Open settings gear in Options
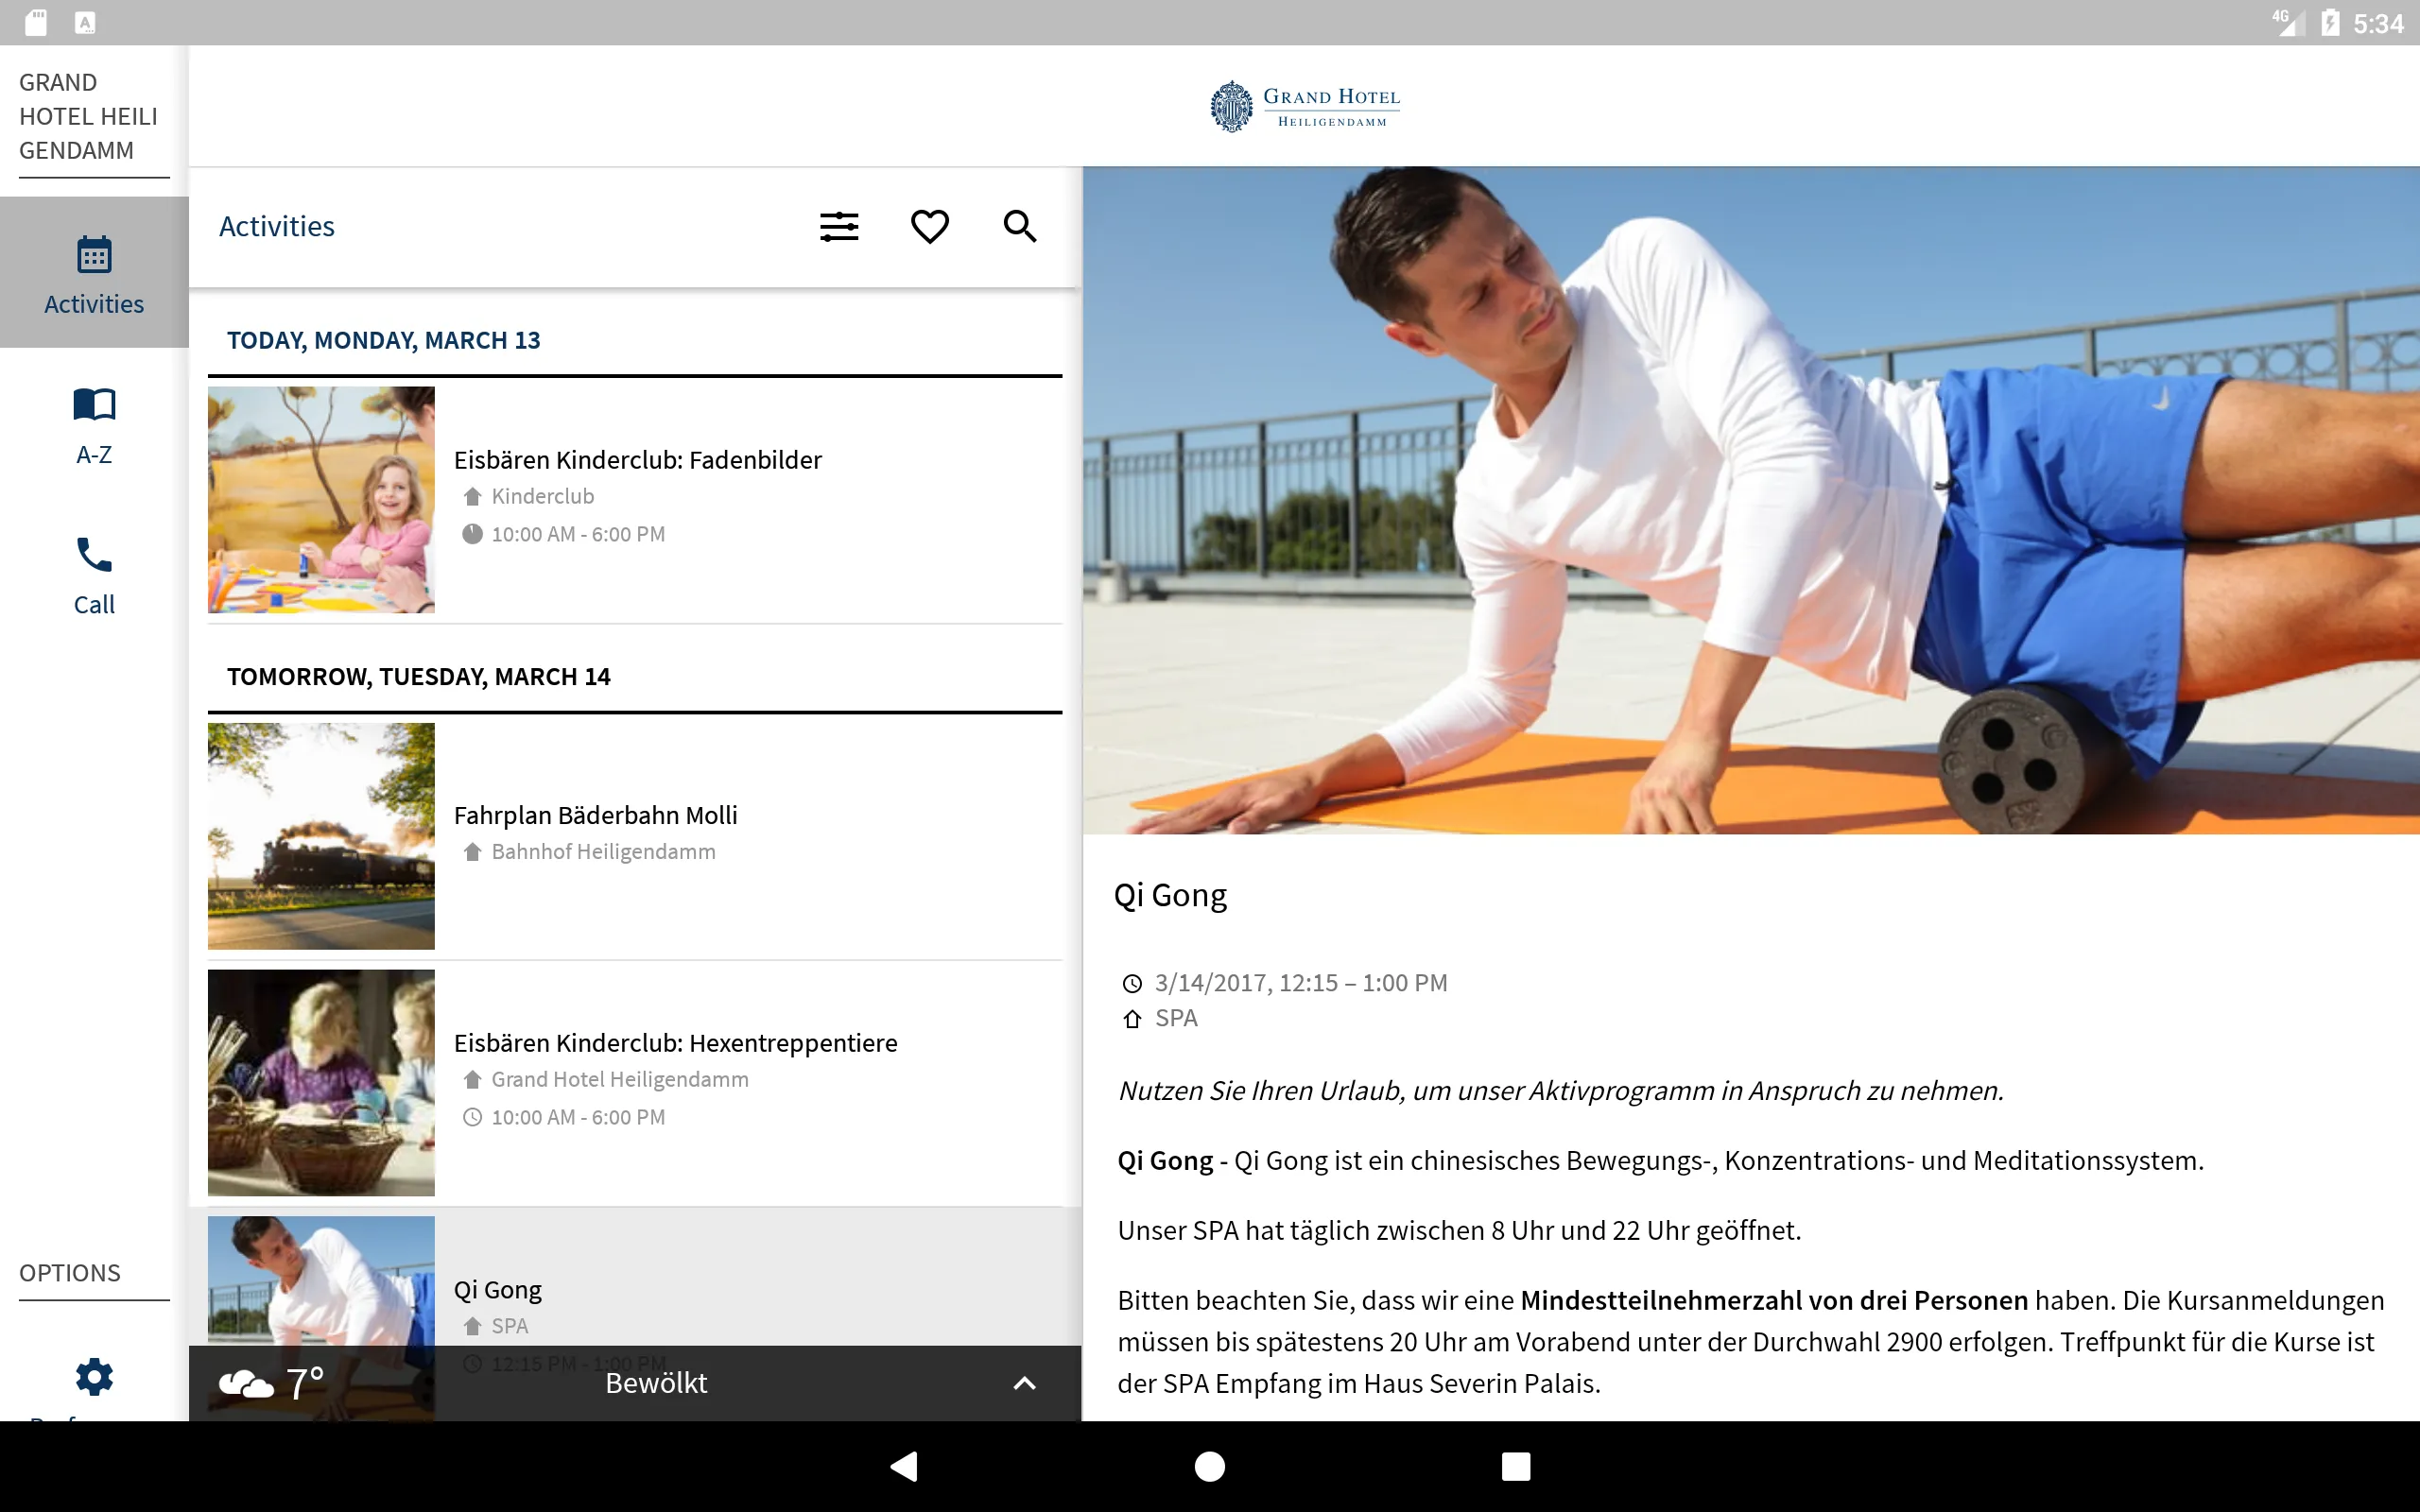2420x1512 pixels. point(94,1377)
